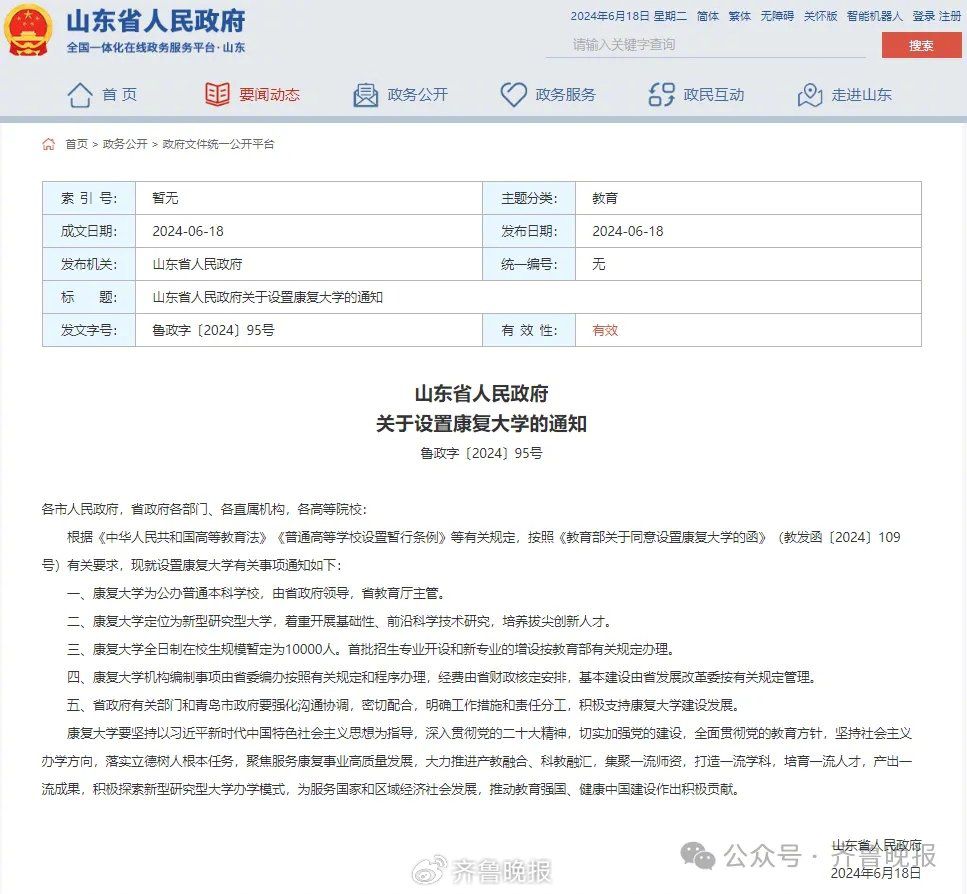
Task: Click item 一 about 公办普通本科学校
Action: (256, 593)
